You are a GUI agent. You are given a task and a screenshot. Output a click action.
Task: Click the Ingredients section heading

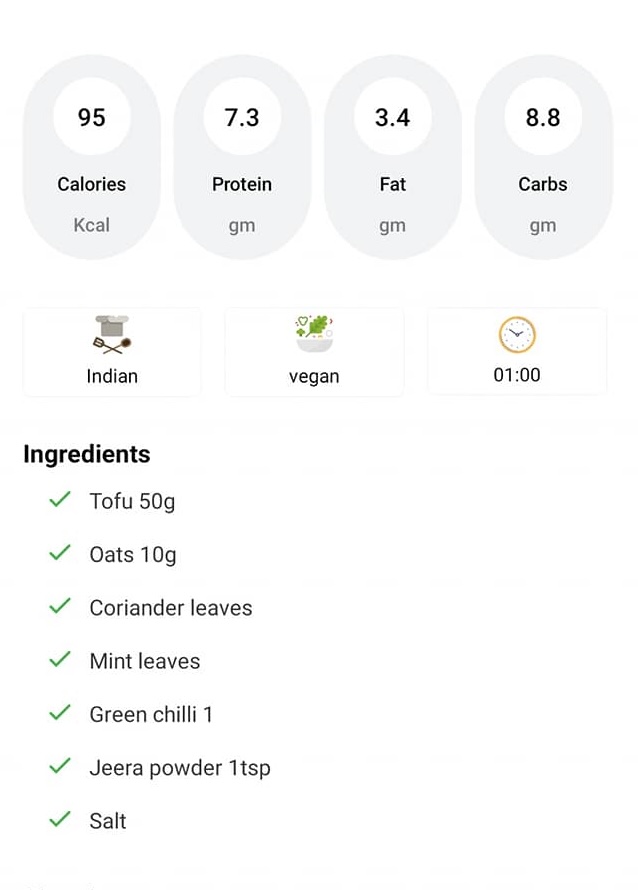87,454
